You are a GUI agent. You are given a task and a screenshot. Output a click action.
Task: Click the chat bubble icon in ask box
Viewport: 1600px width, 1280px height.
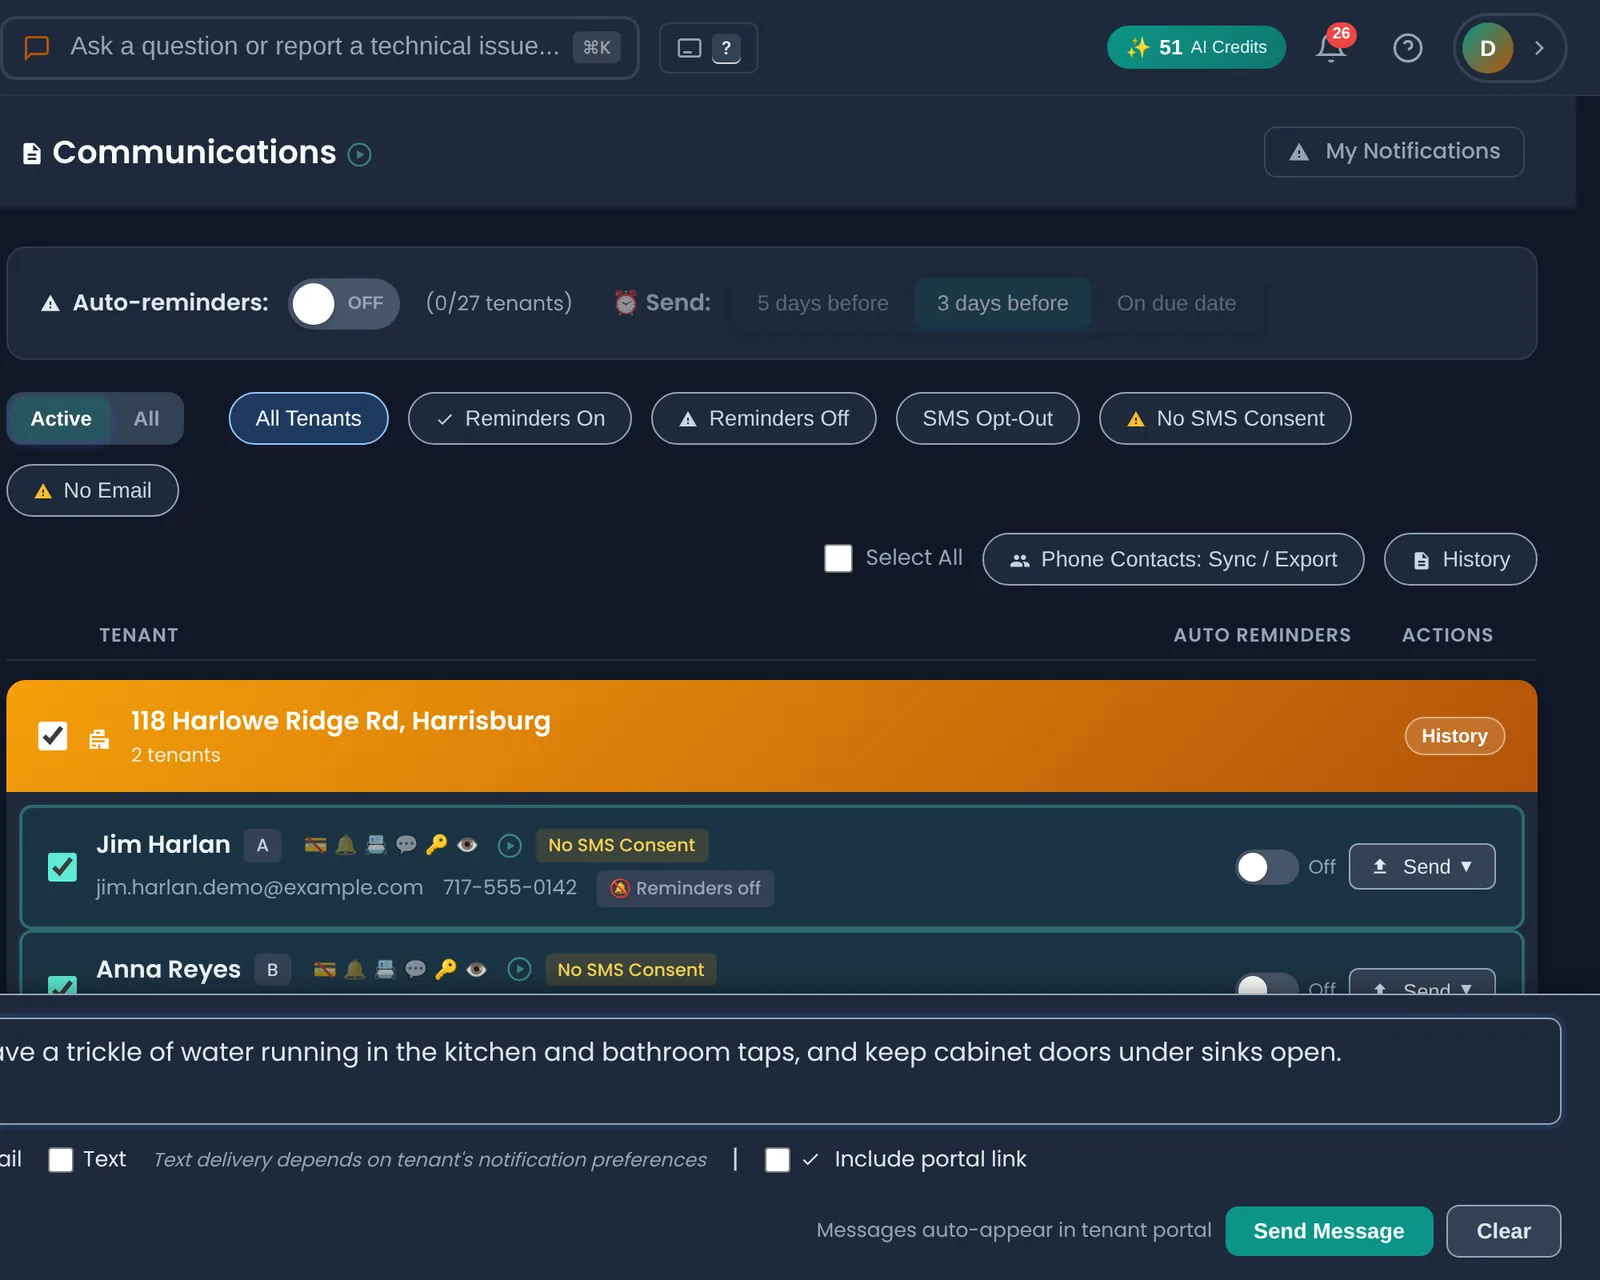tap(36, 47)
